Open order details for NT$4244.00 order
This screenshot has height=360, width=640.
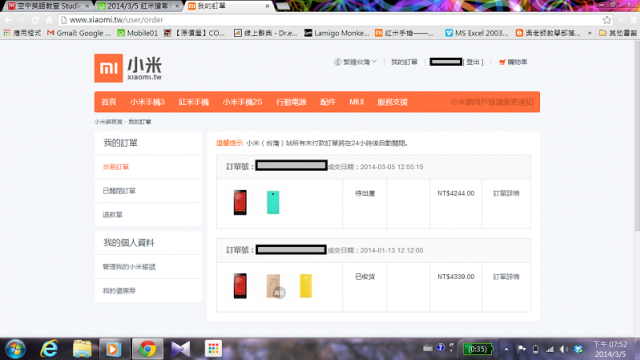click(506, 193)
